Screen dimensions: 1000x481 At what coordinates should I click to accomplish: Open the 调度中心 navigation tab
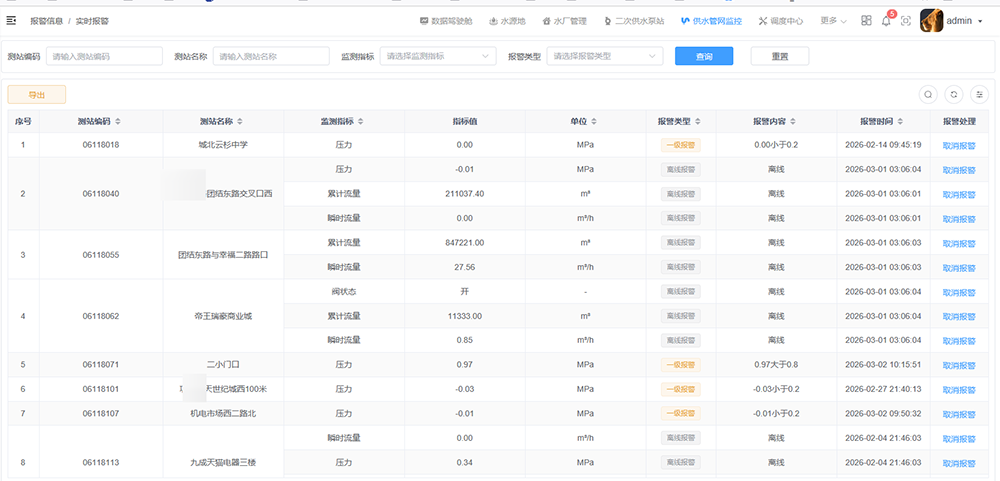click(781, 21)
